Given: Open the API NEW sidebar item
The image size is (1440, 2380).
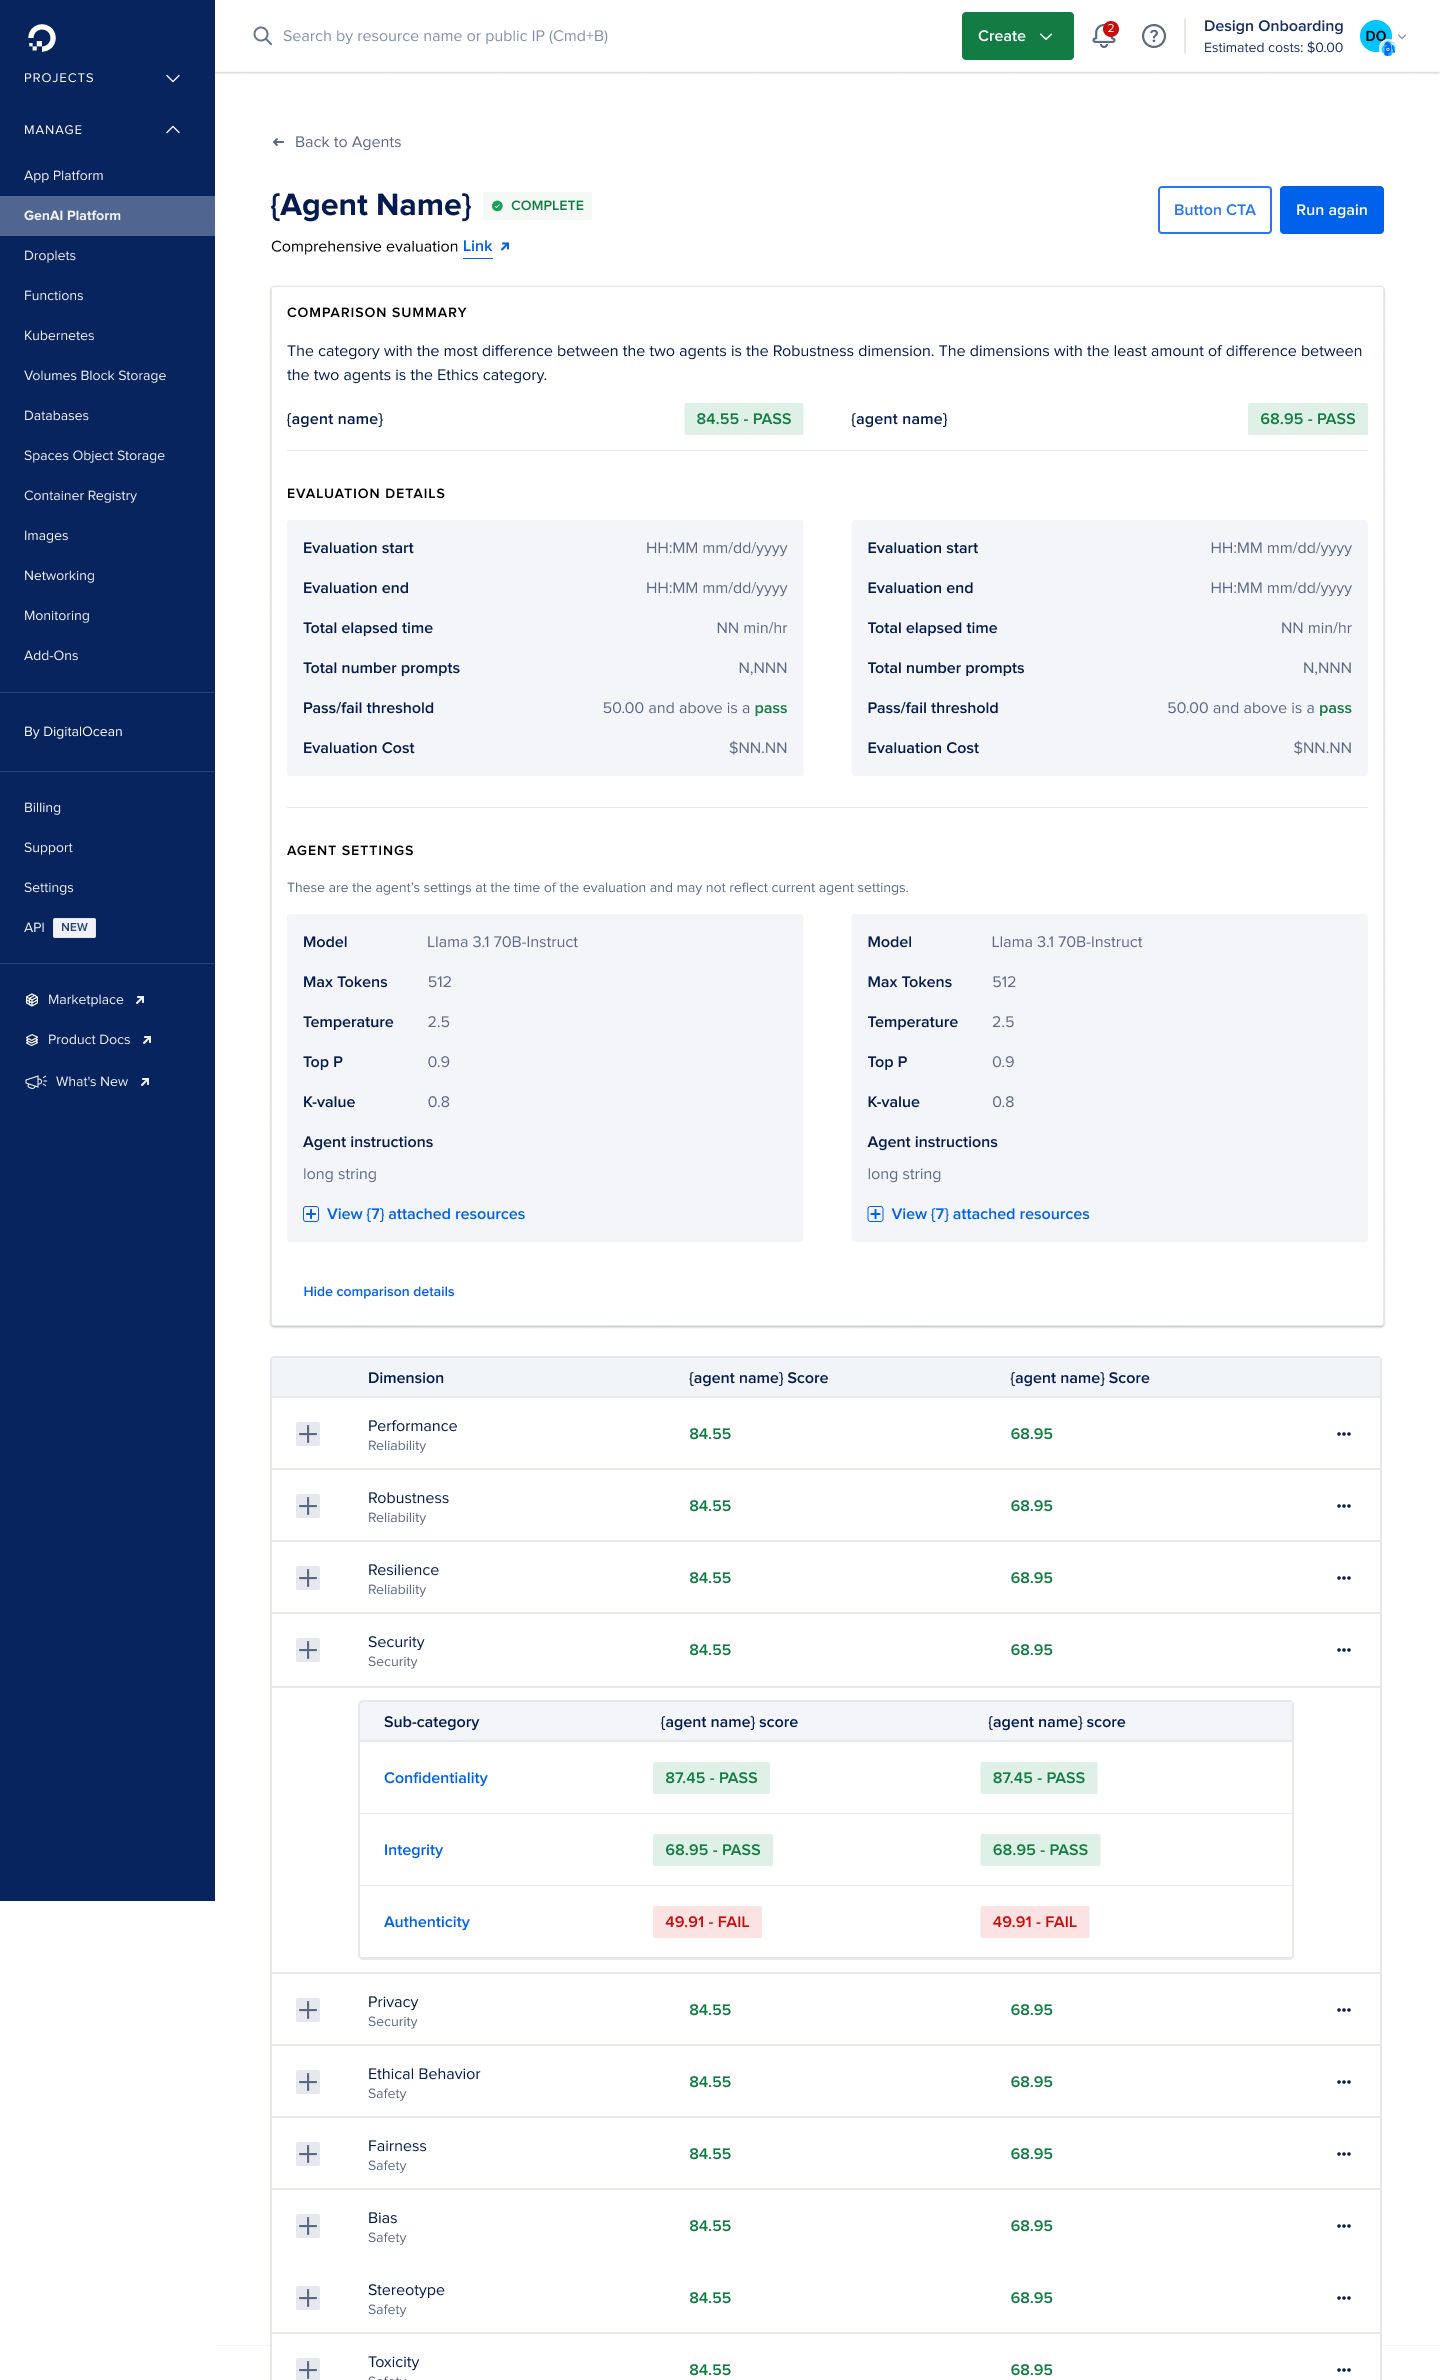Looking at the screenshot, I should tap(59, 928).
